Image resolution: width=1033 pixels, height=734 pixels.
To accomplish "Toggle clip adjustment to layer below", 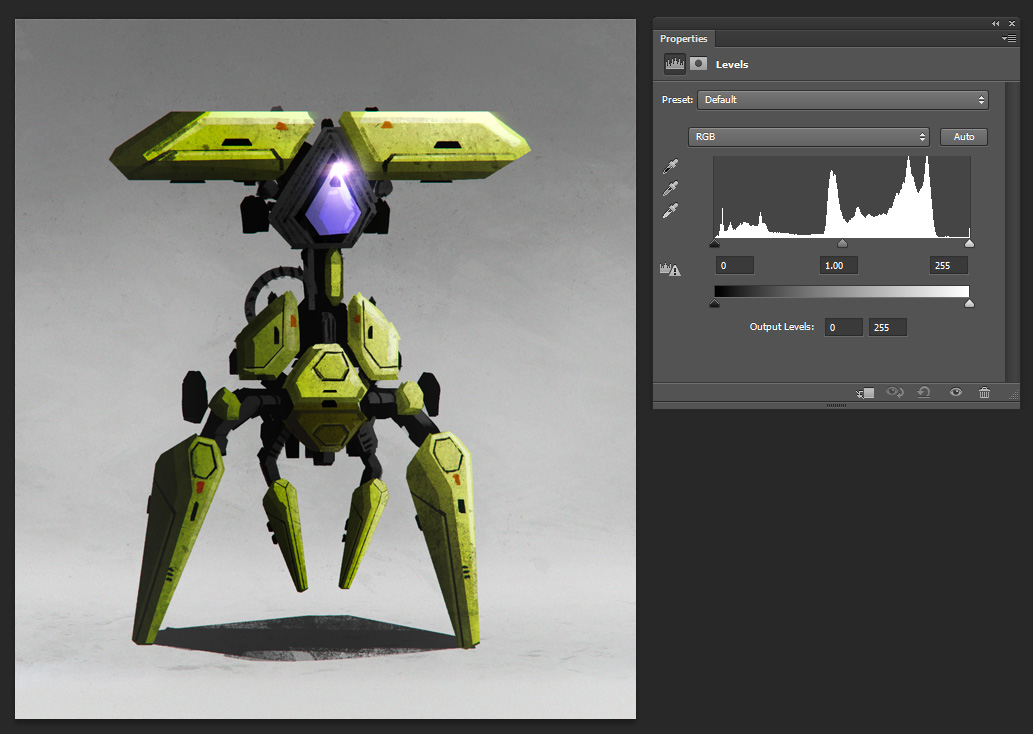I will click(x=865, y=393).
